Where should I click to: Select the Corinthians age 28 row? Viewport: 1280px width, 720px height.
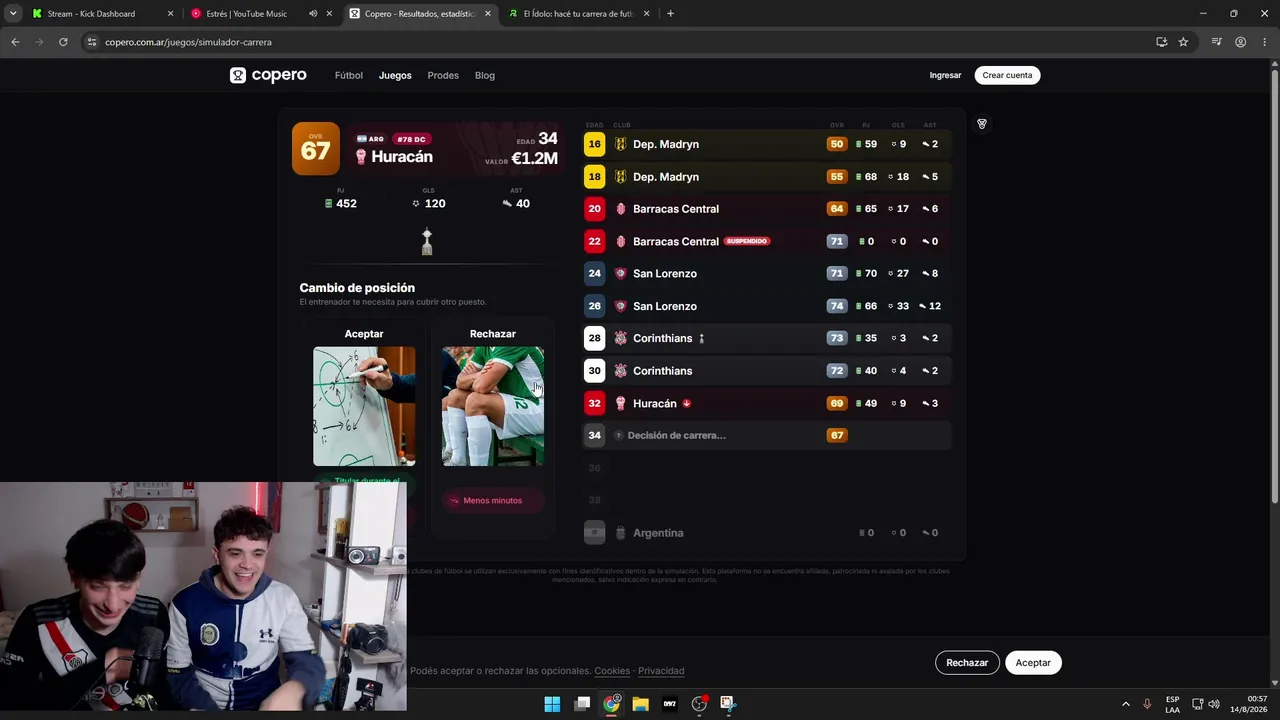766,338
